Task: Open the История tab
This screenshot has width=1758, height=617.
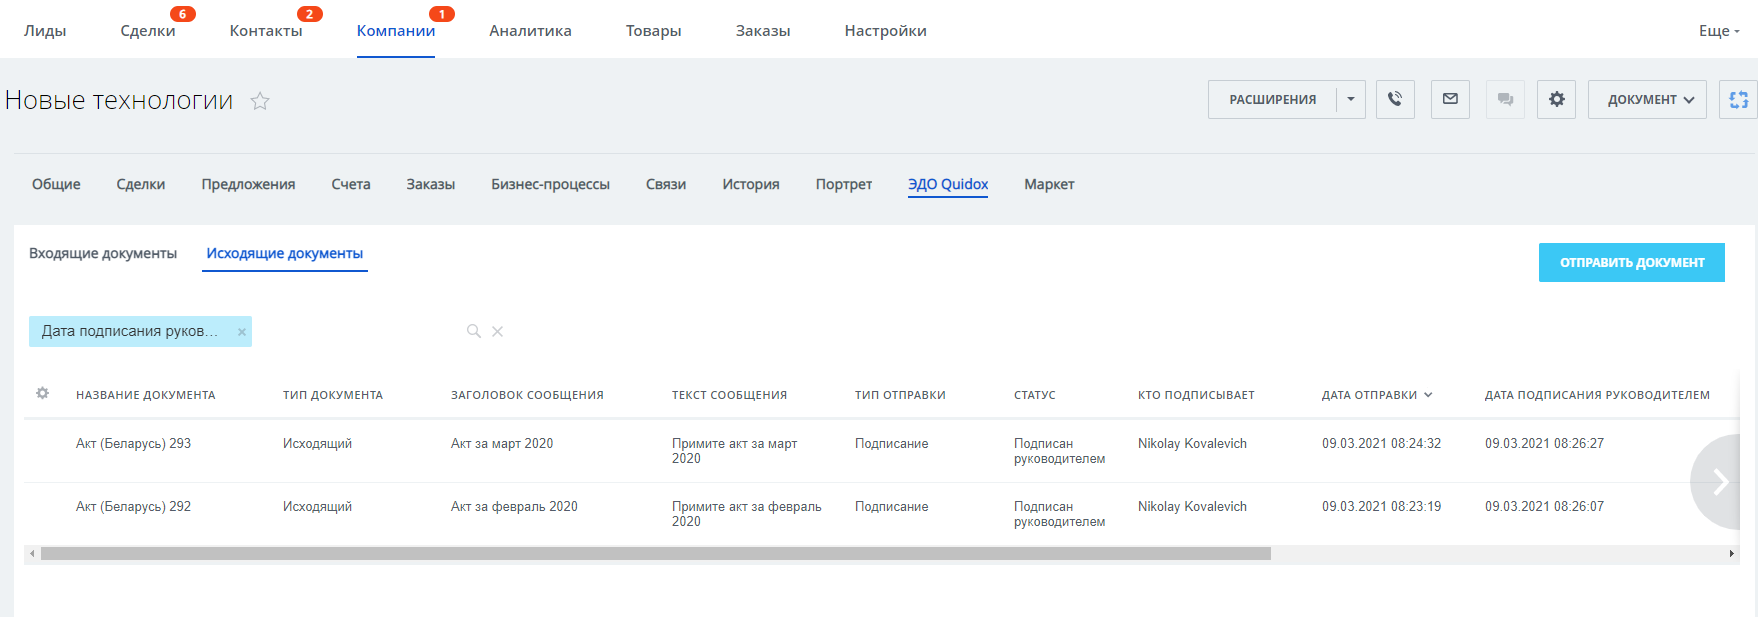Action: tap(750, 184)
